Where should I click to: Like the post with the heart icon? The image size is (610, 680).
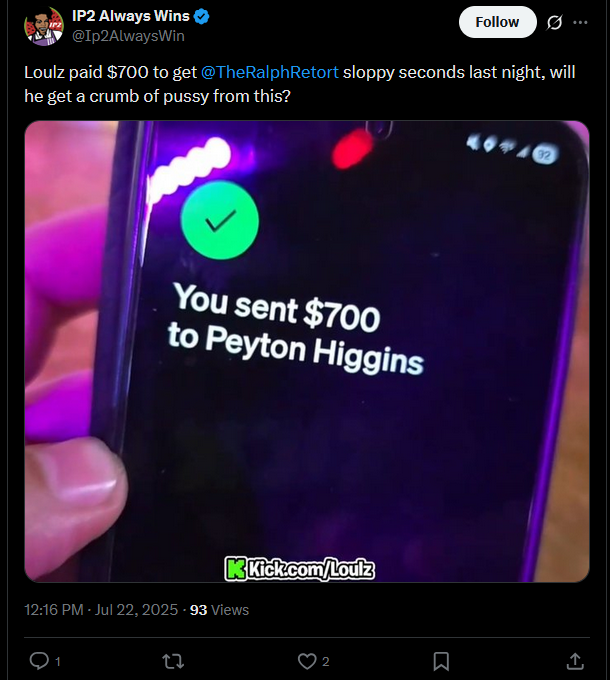tap(307, 661)
